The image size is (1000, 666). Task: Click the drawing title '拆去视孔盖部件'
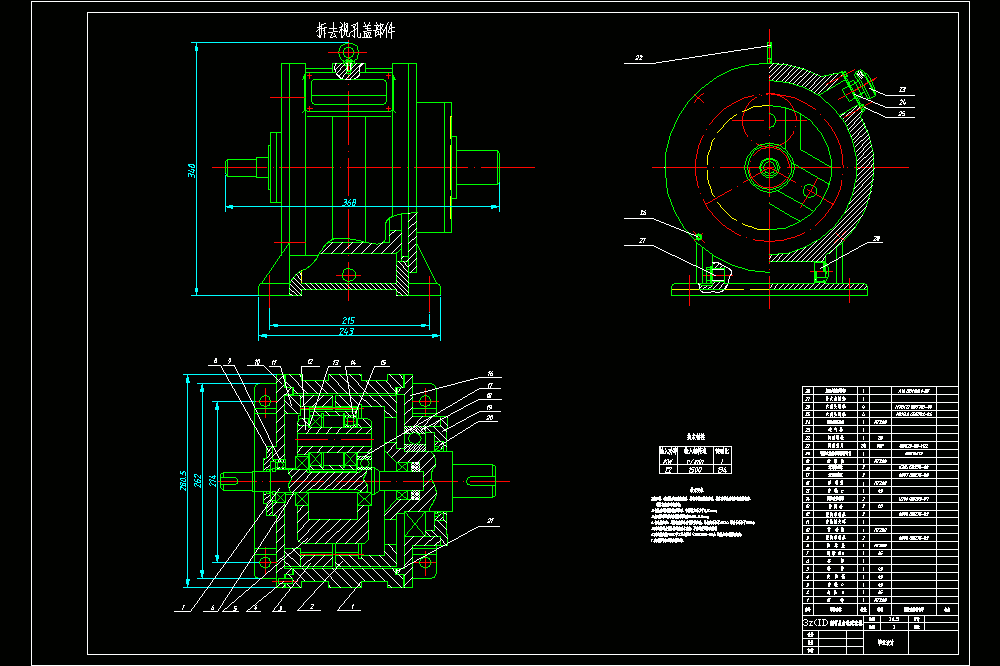355,30
